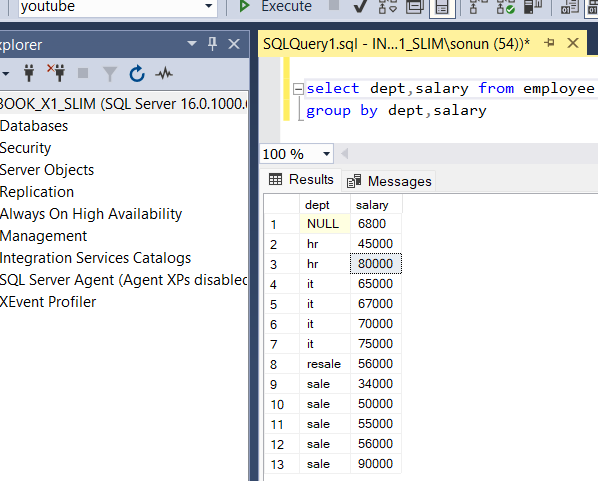Toggle the IntelliSense Enabled button
Screen dimensions: 598x481
point(442,7)
